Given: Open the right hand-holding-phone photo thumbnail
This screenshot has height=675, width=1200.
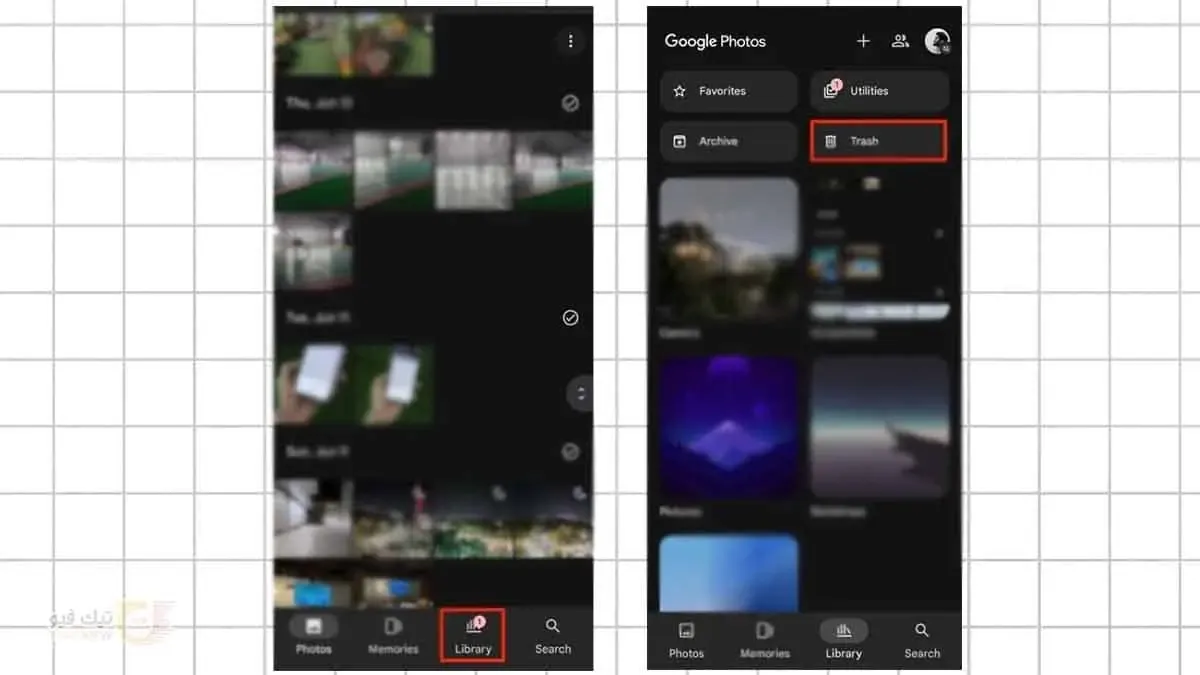Looking at the screenshot, I should pyautogui.click(x=394, y=385).
